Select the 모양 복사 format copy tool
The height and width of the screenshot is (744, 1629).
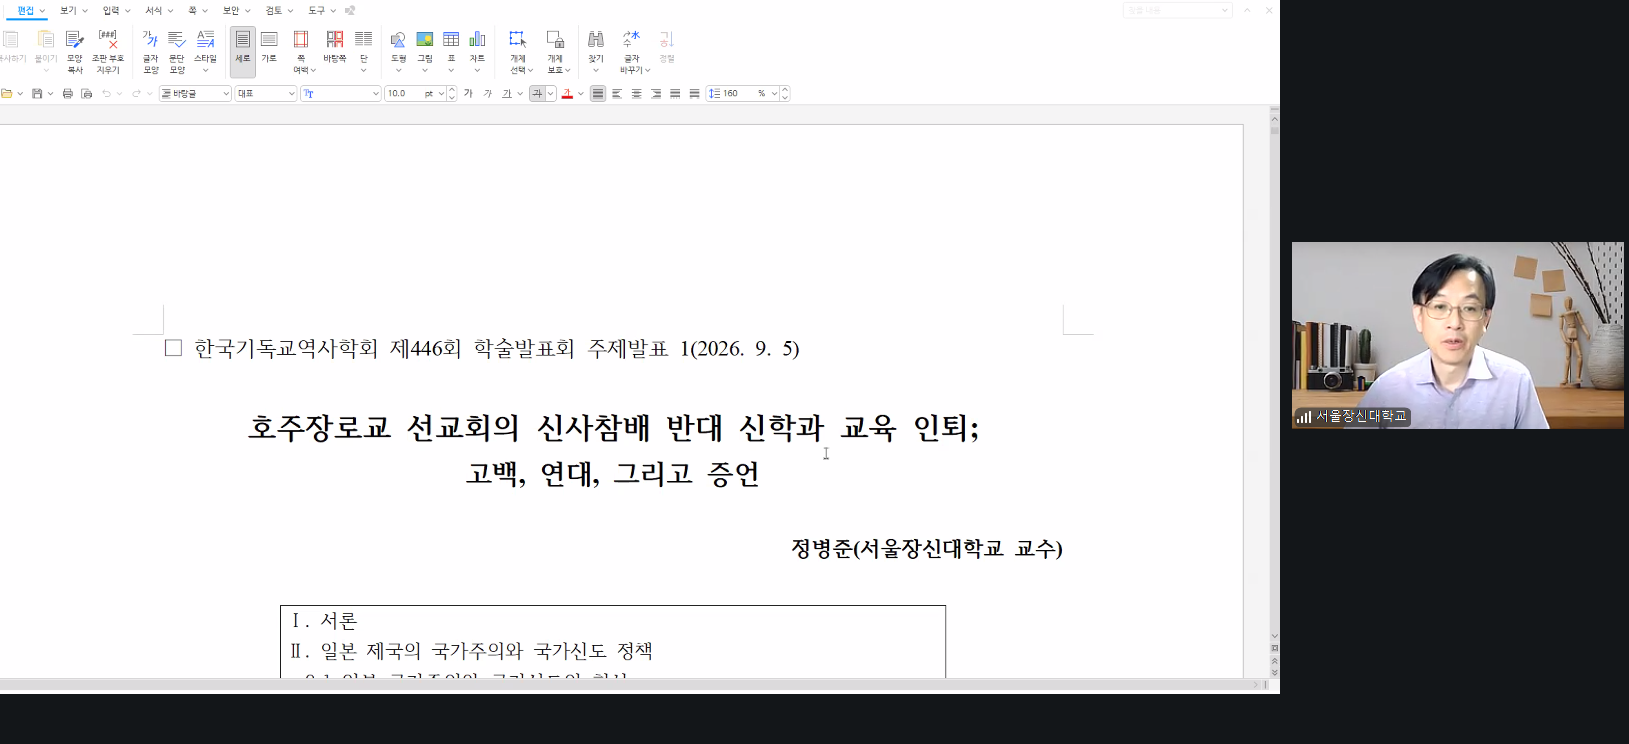coord(75,51)
